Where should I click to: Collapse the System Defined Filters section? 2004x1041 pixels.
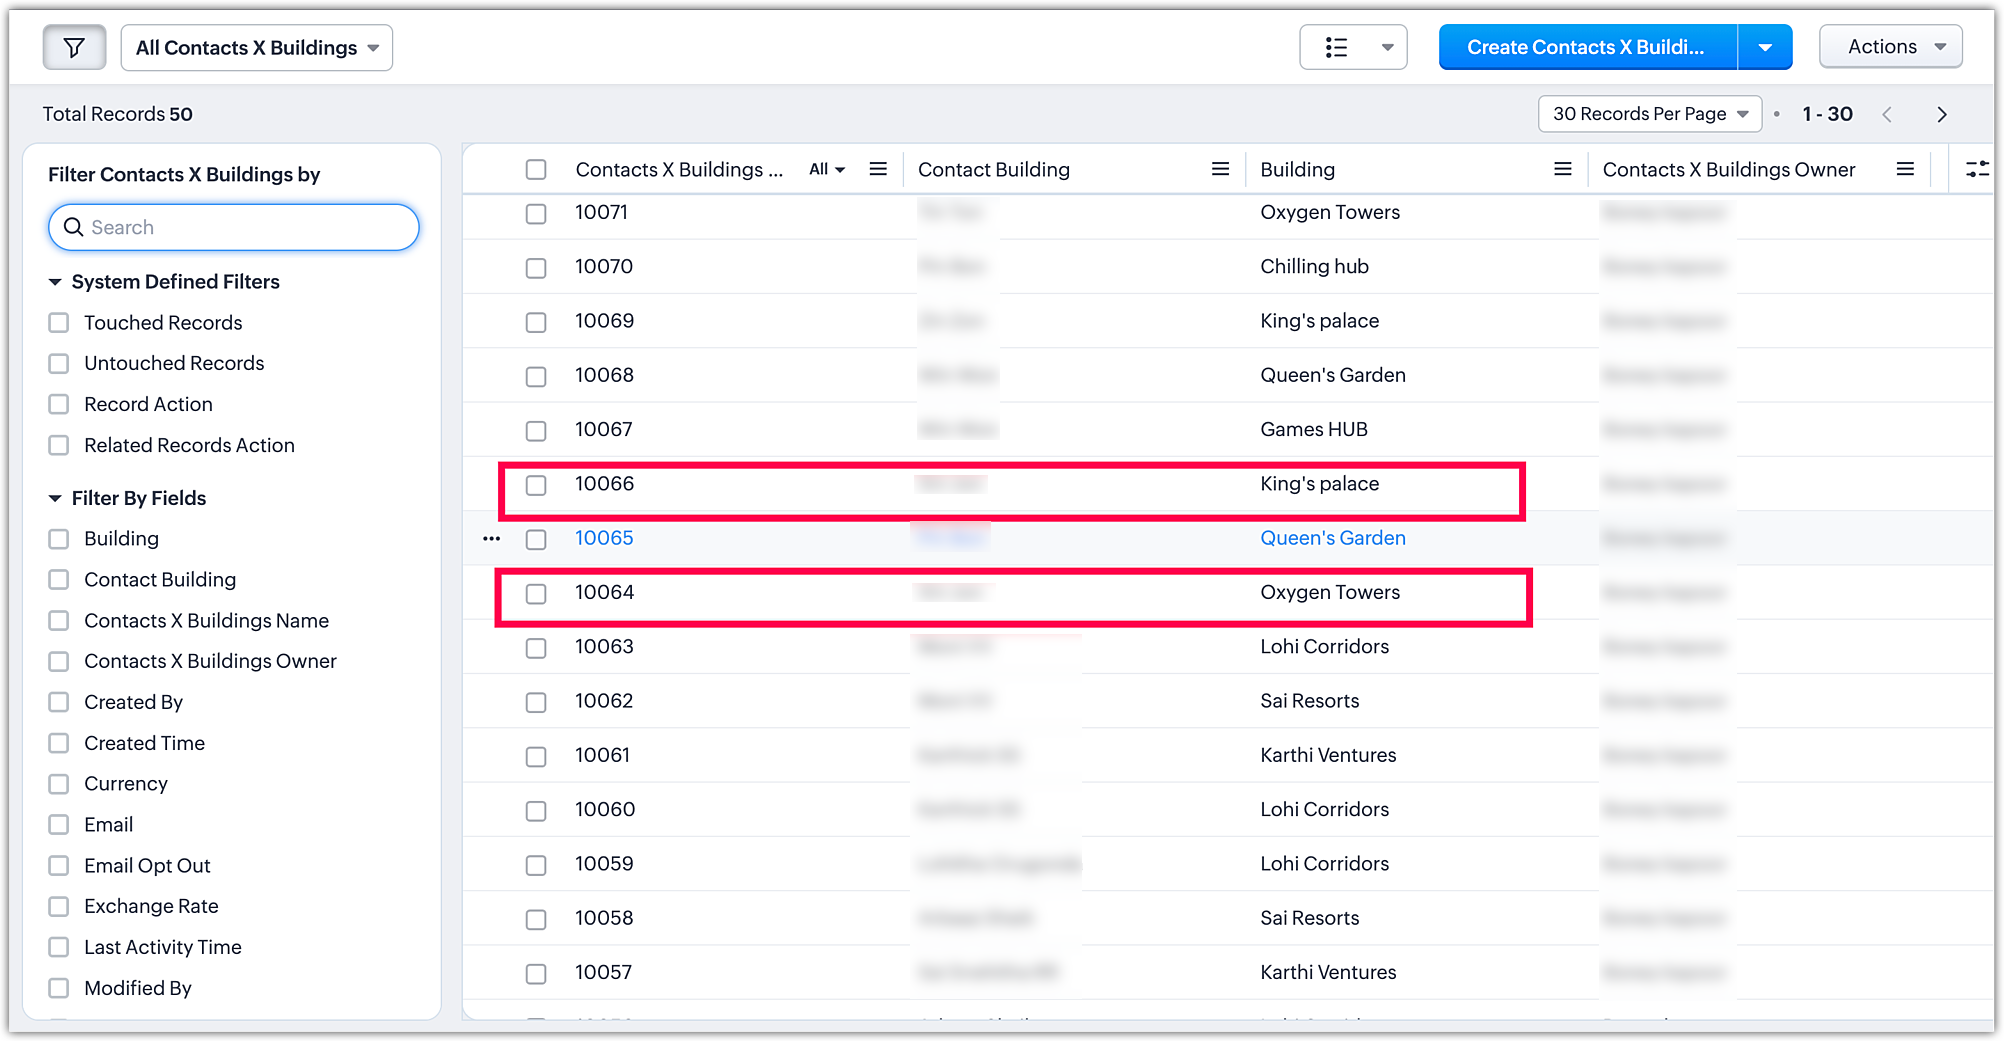click(x=55, y=282)
